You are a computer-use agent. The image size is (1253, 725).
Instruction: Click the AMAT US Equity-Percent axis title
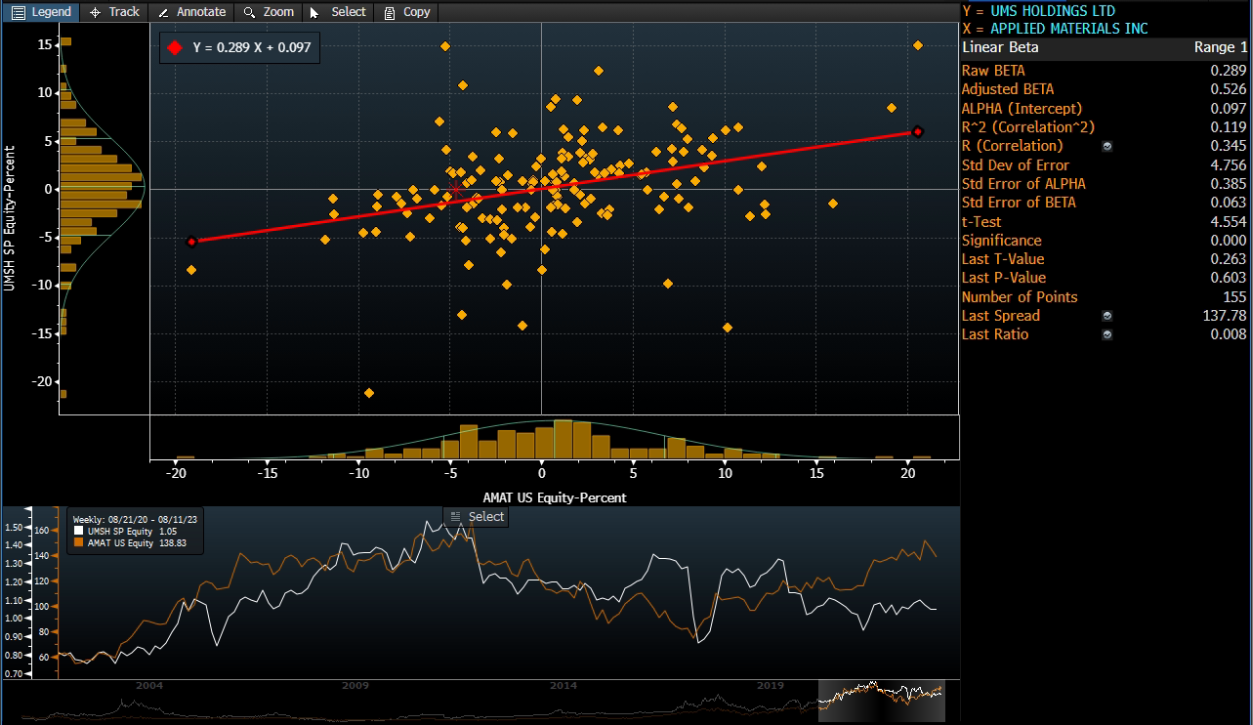tap(556, 497)
